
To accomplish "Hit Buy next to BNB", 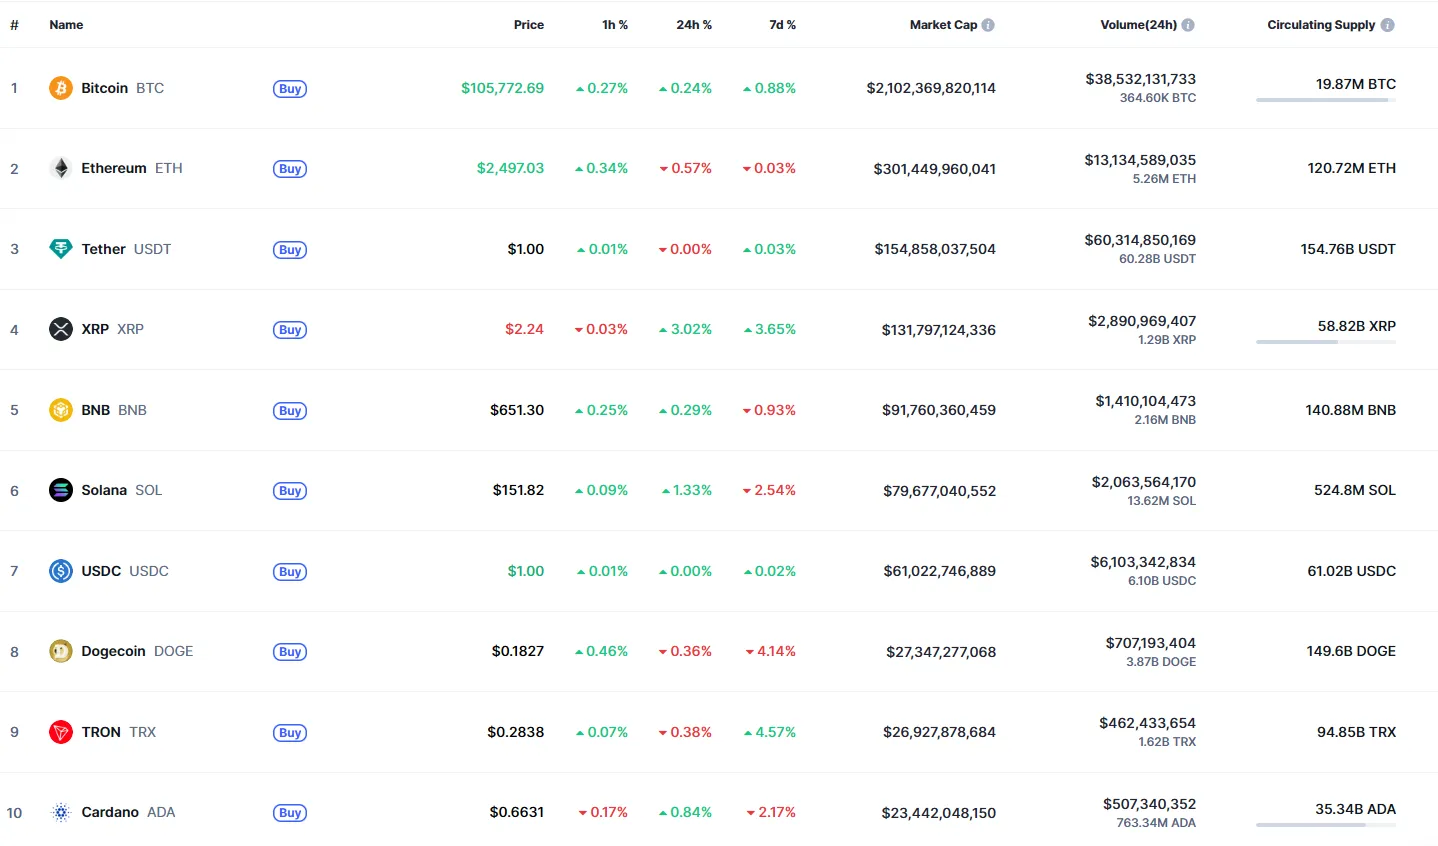I will (290, 411).
